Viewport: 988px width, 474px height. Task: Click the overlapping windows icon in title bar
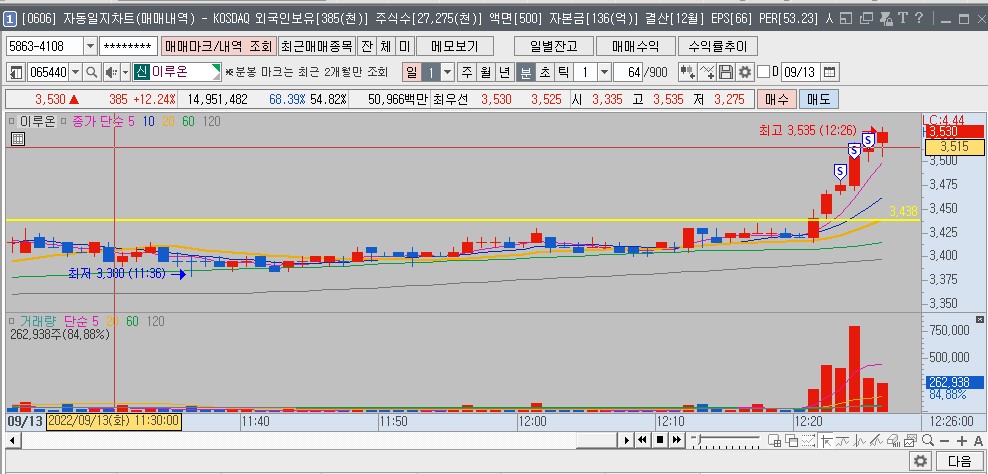coord(868,18)
